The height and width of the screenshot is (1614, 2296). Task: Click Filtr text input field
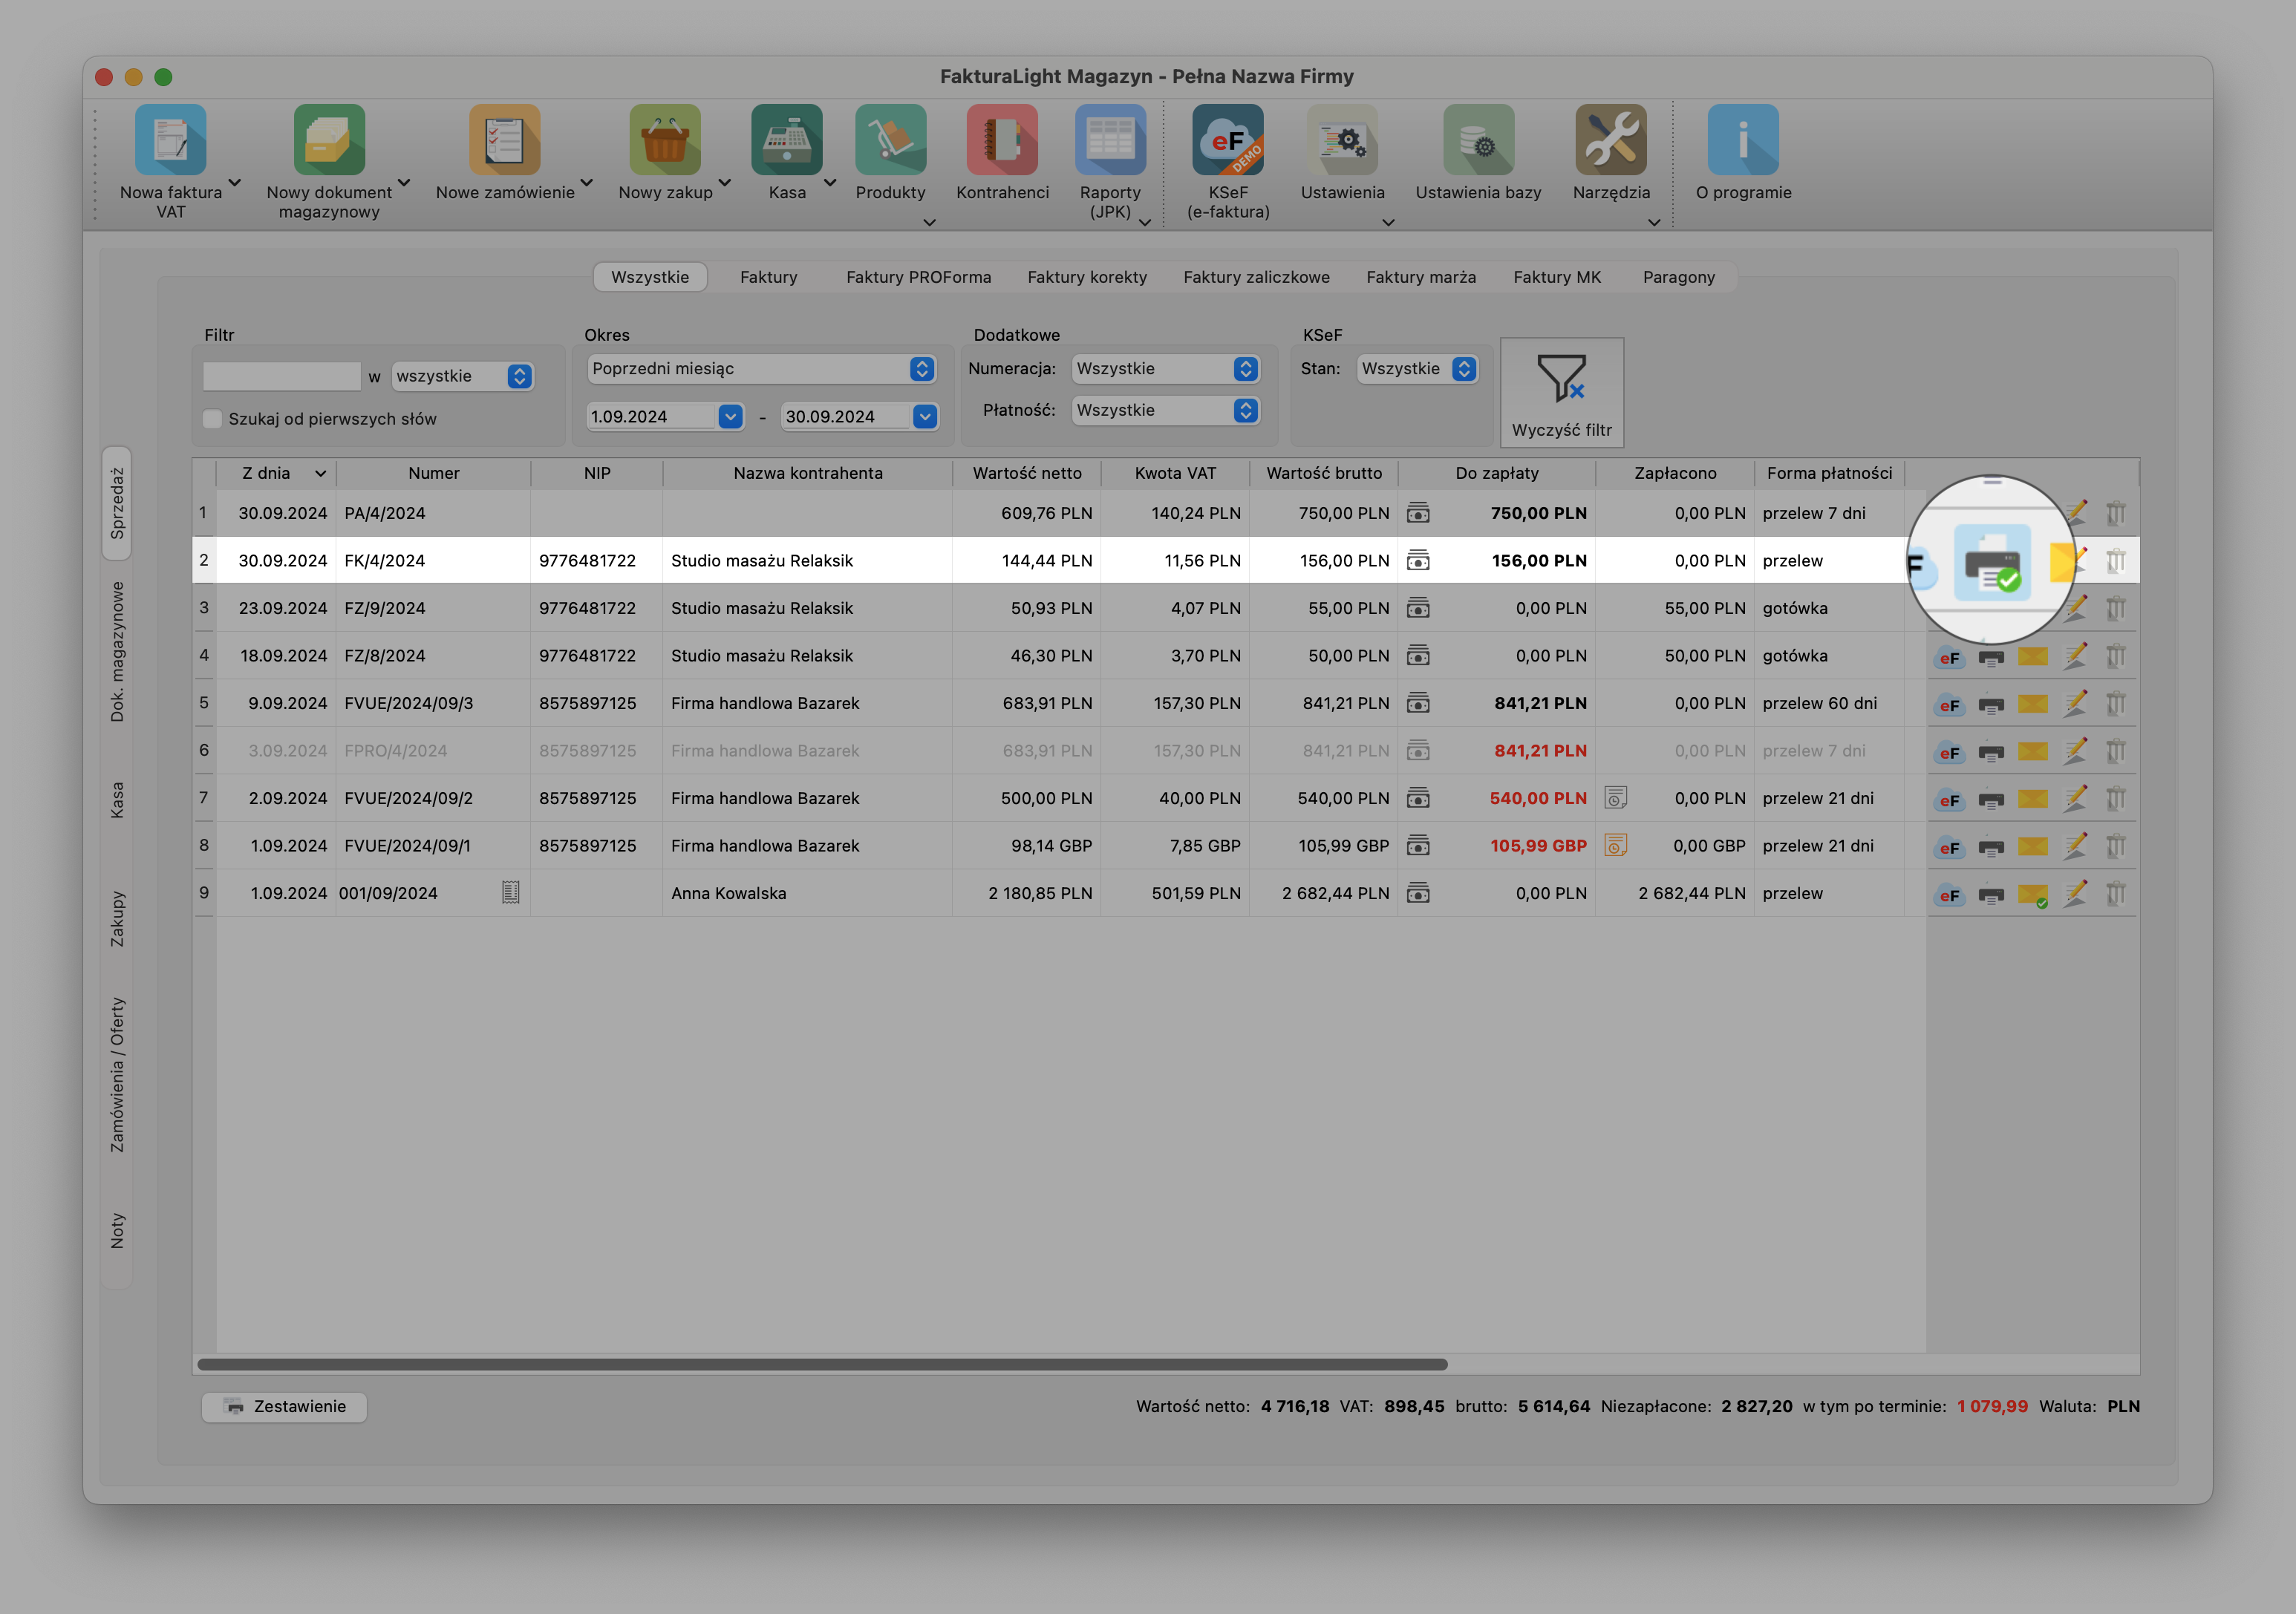pyautogui.click(x=281, y=376)
